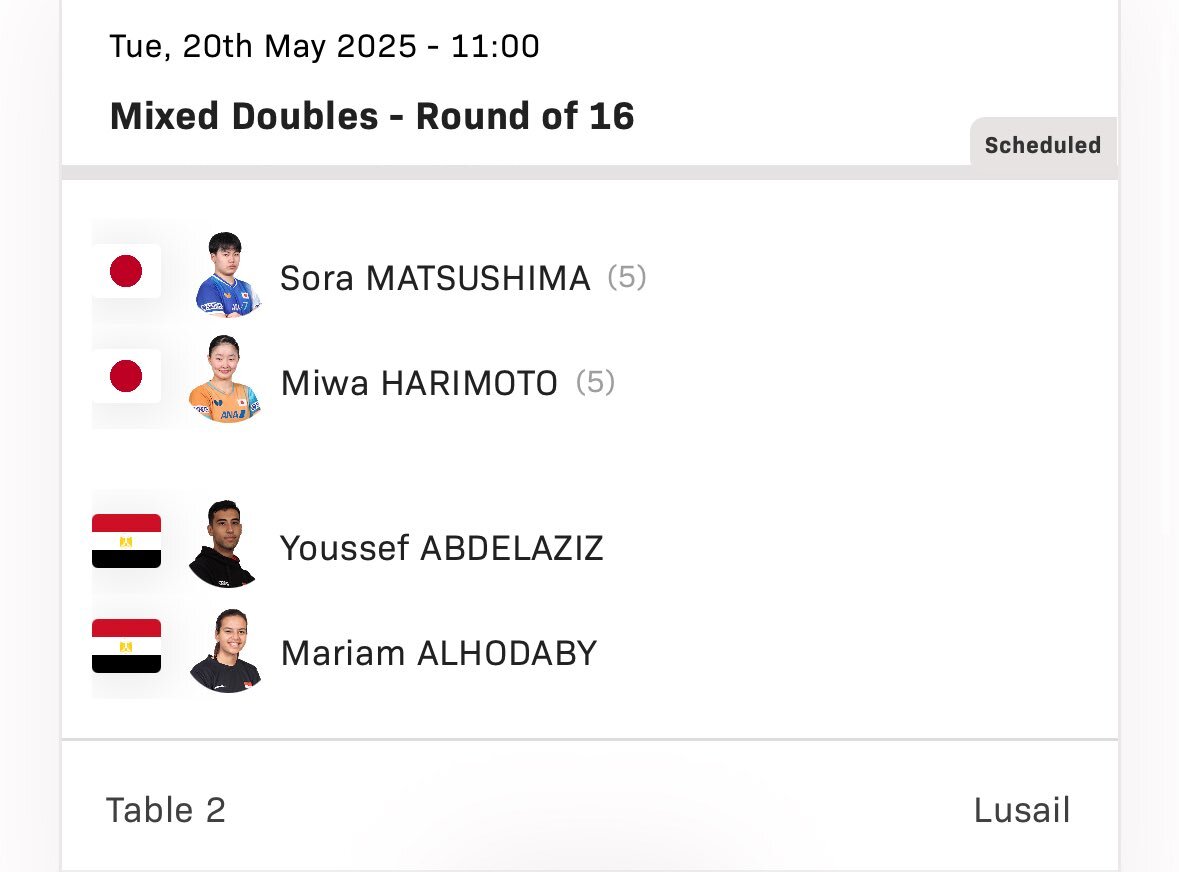Click seed number (5) after Matsushima
This screenshot has width=1179, height=872.
click(627, 277)
